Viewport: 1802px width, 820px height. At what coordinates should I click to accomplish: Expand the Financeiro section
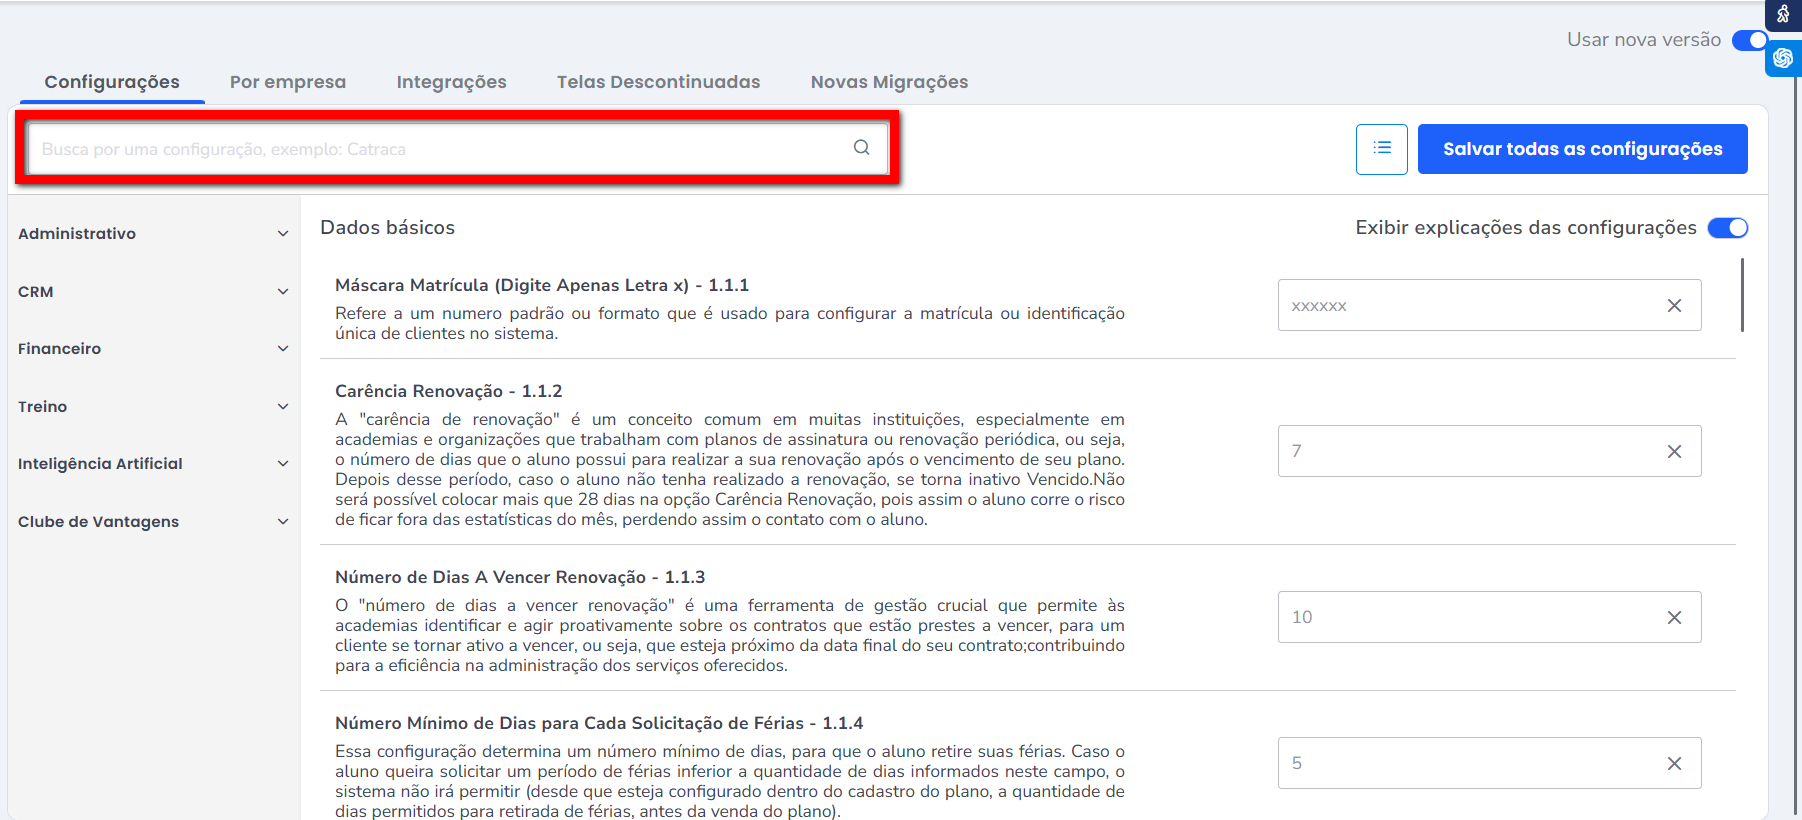click(x=152, y=349)
